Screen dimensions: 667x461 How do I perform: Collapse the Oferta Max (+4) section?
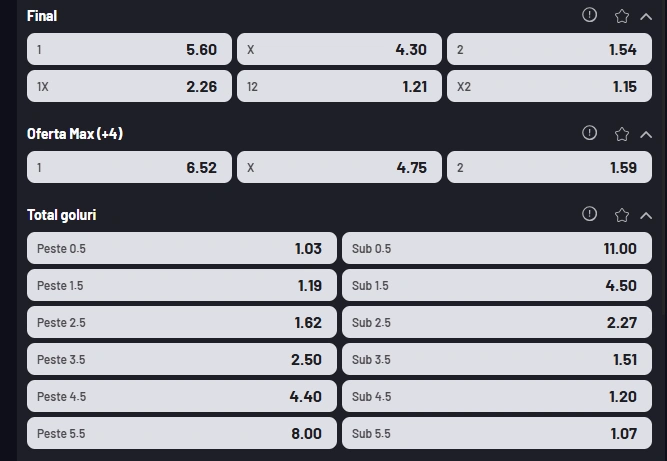(x=646, y=135)
